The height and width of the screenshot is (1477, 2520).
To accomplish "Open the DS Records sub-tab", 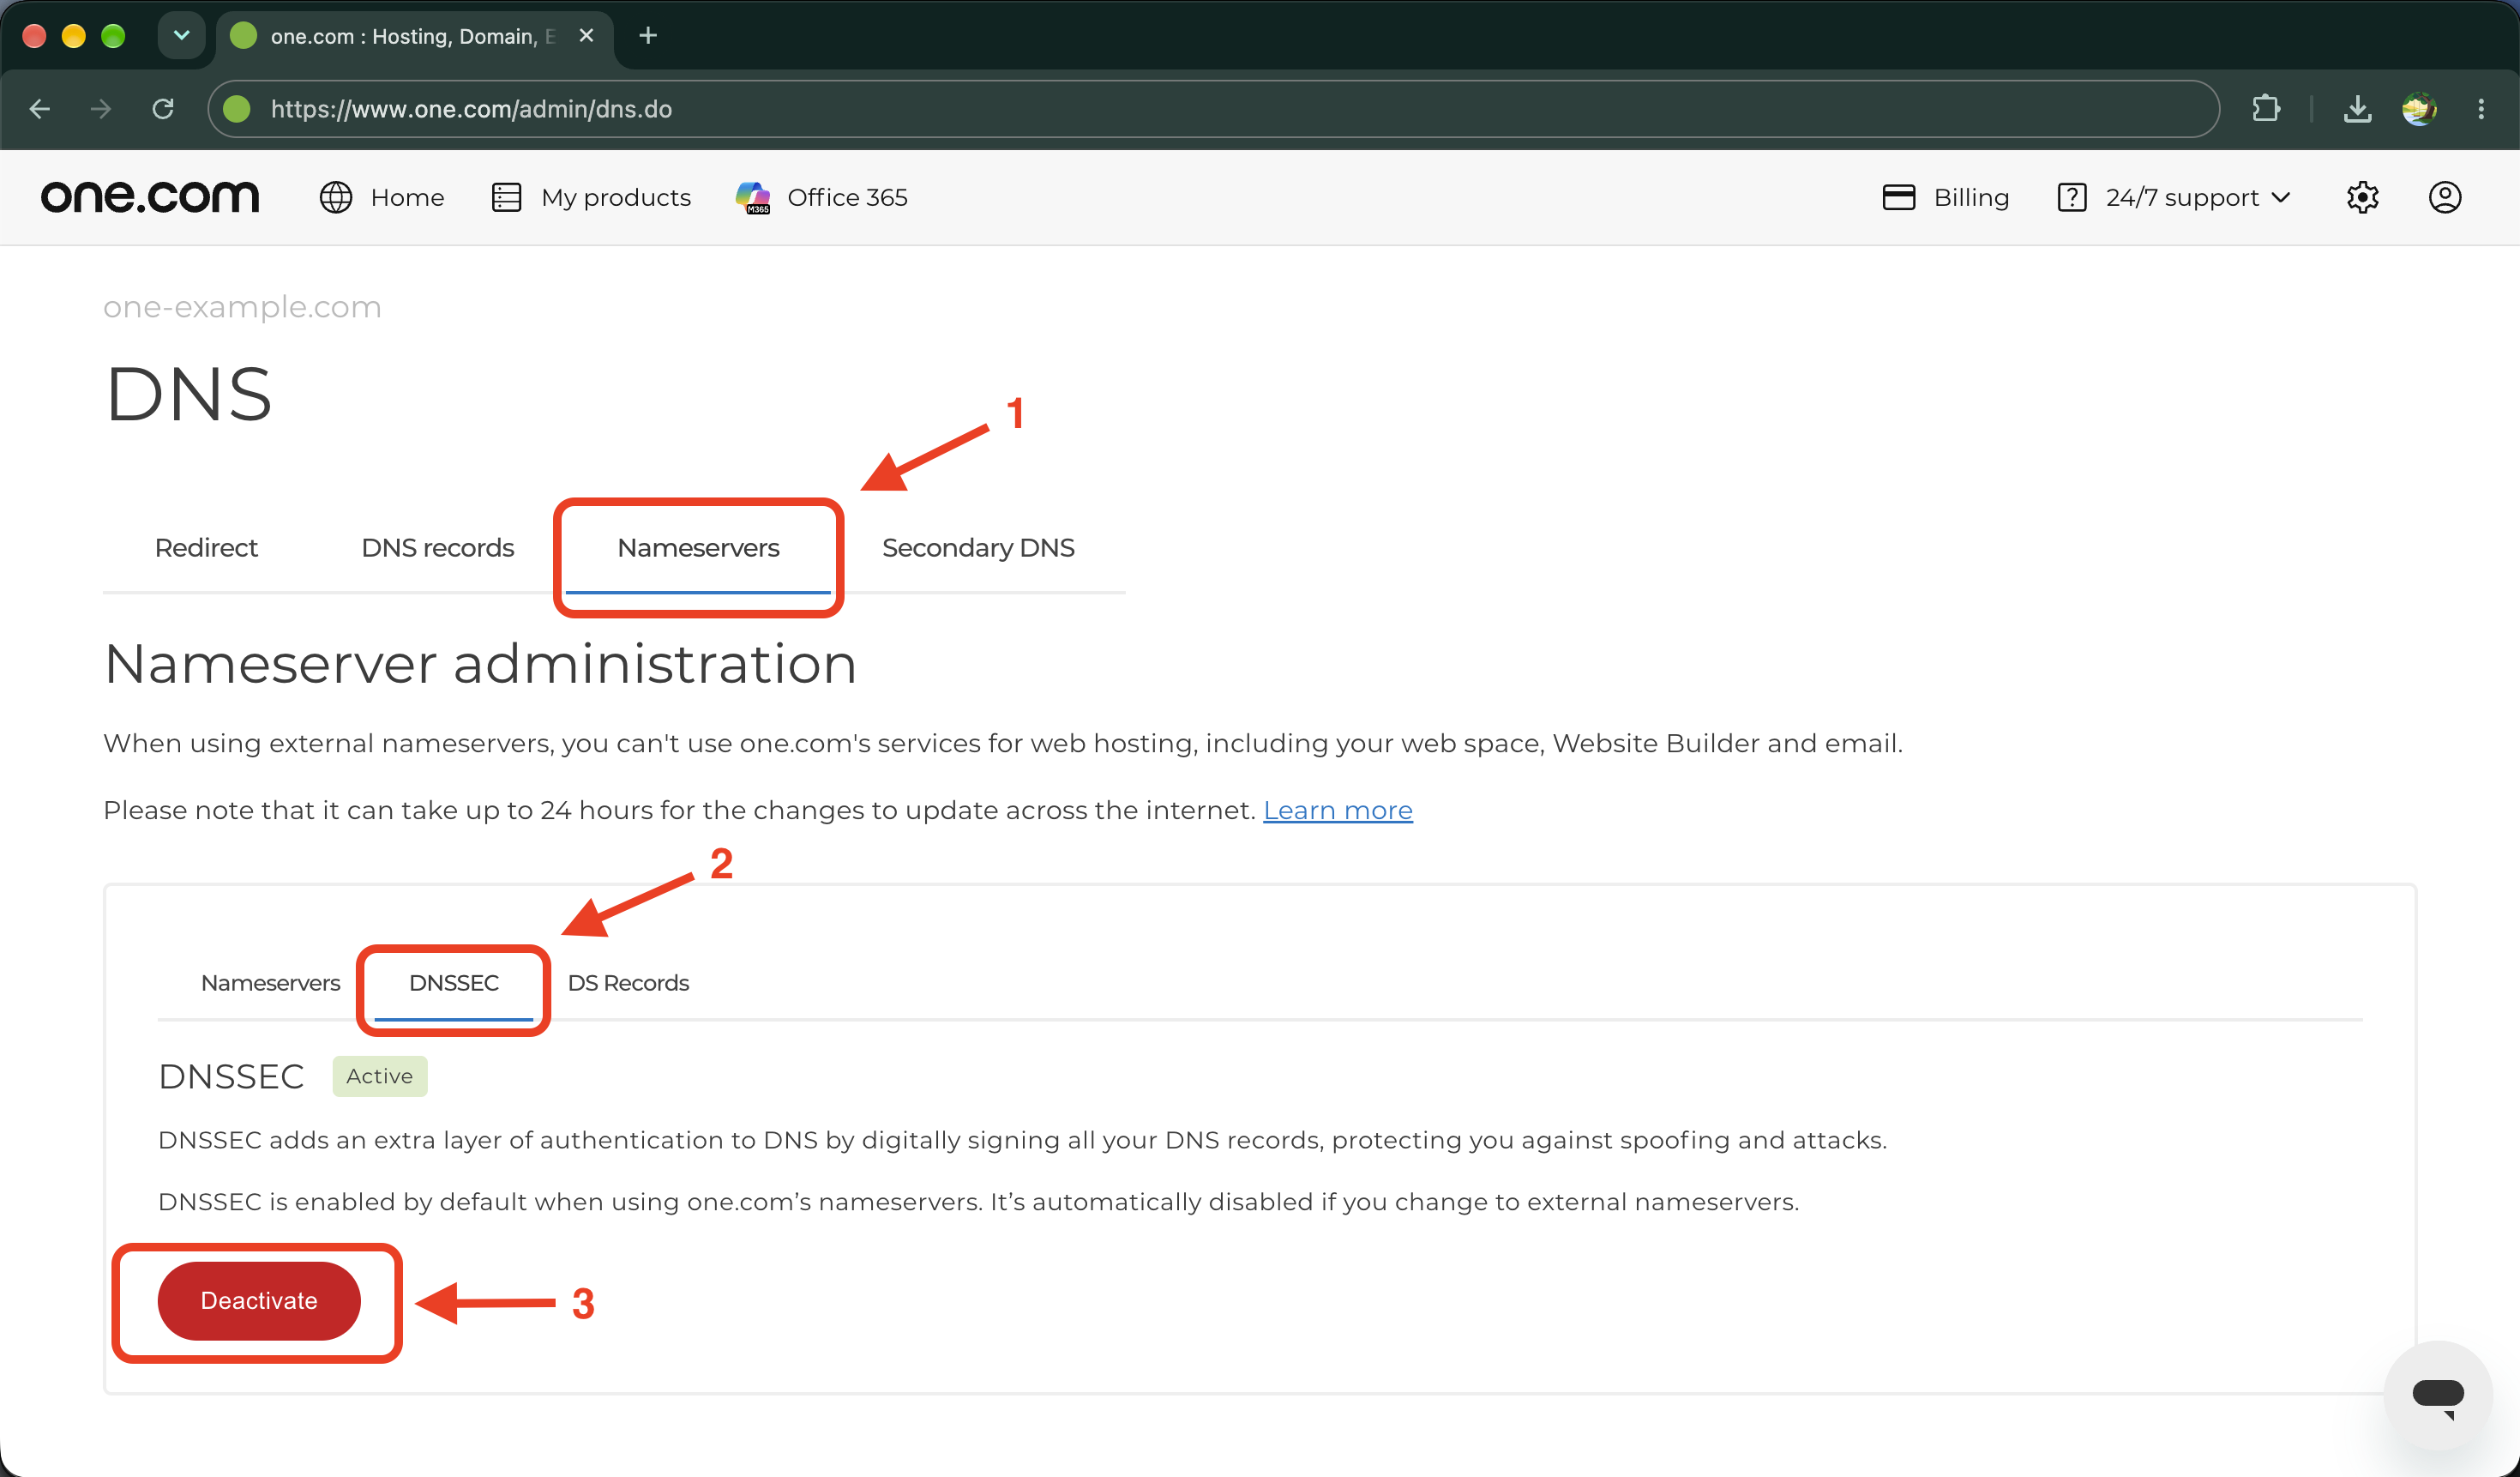I will (x=628, y=983).
